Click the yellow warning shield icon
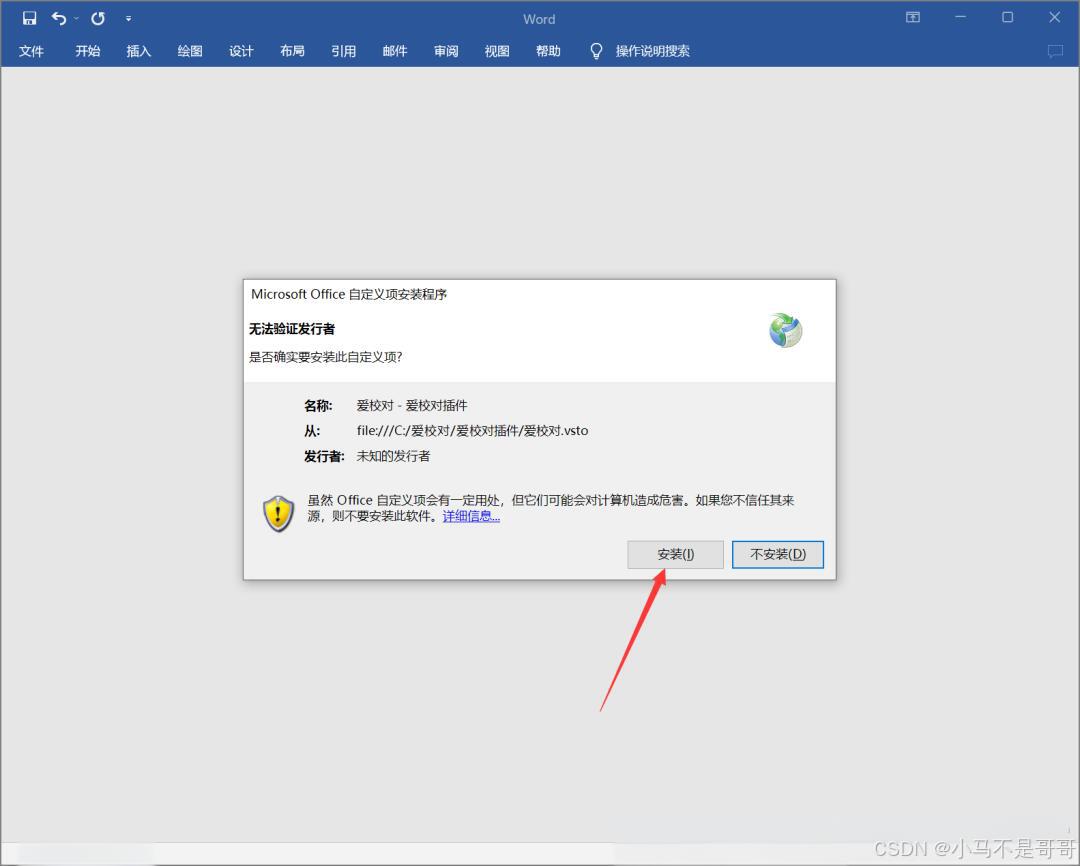1080x866 pixels. tap(278, 513)
